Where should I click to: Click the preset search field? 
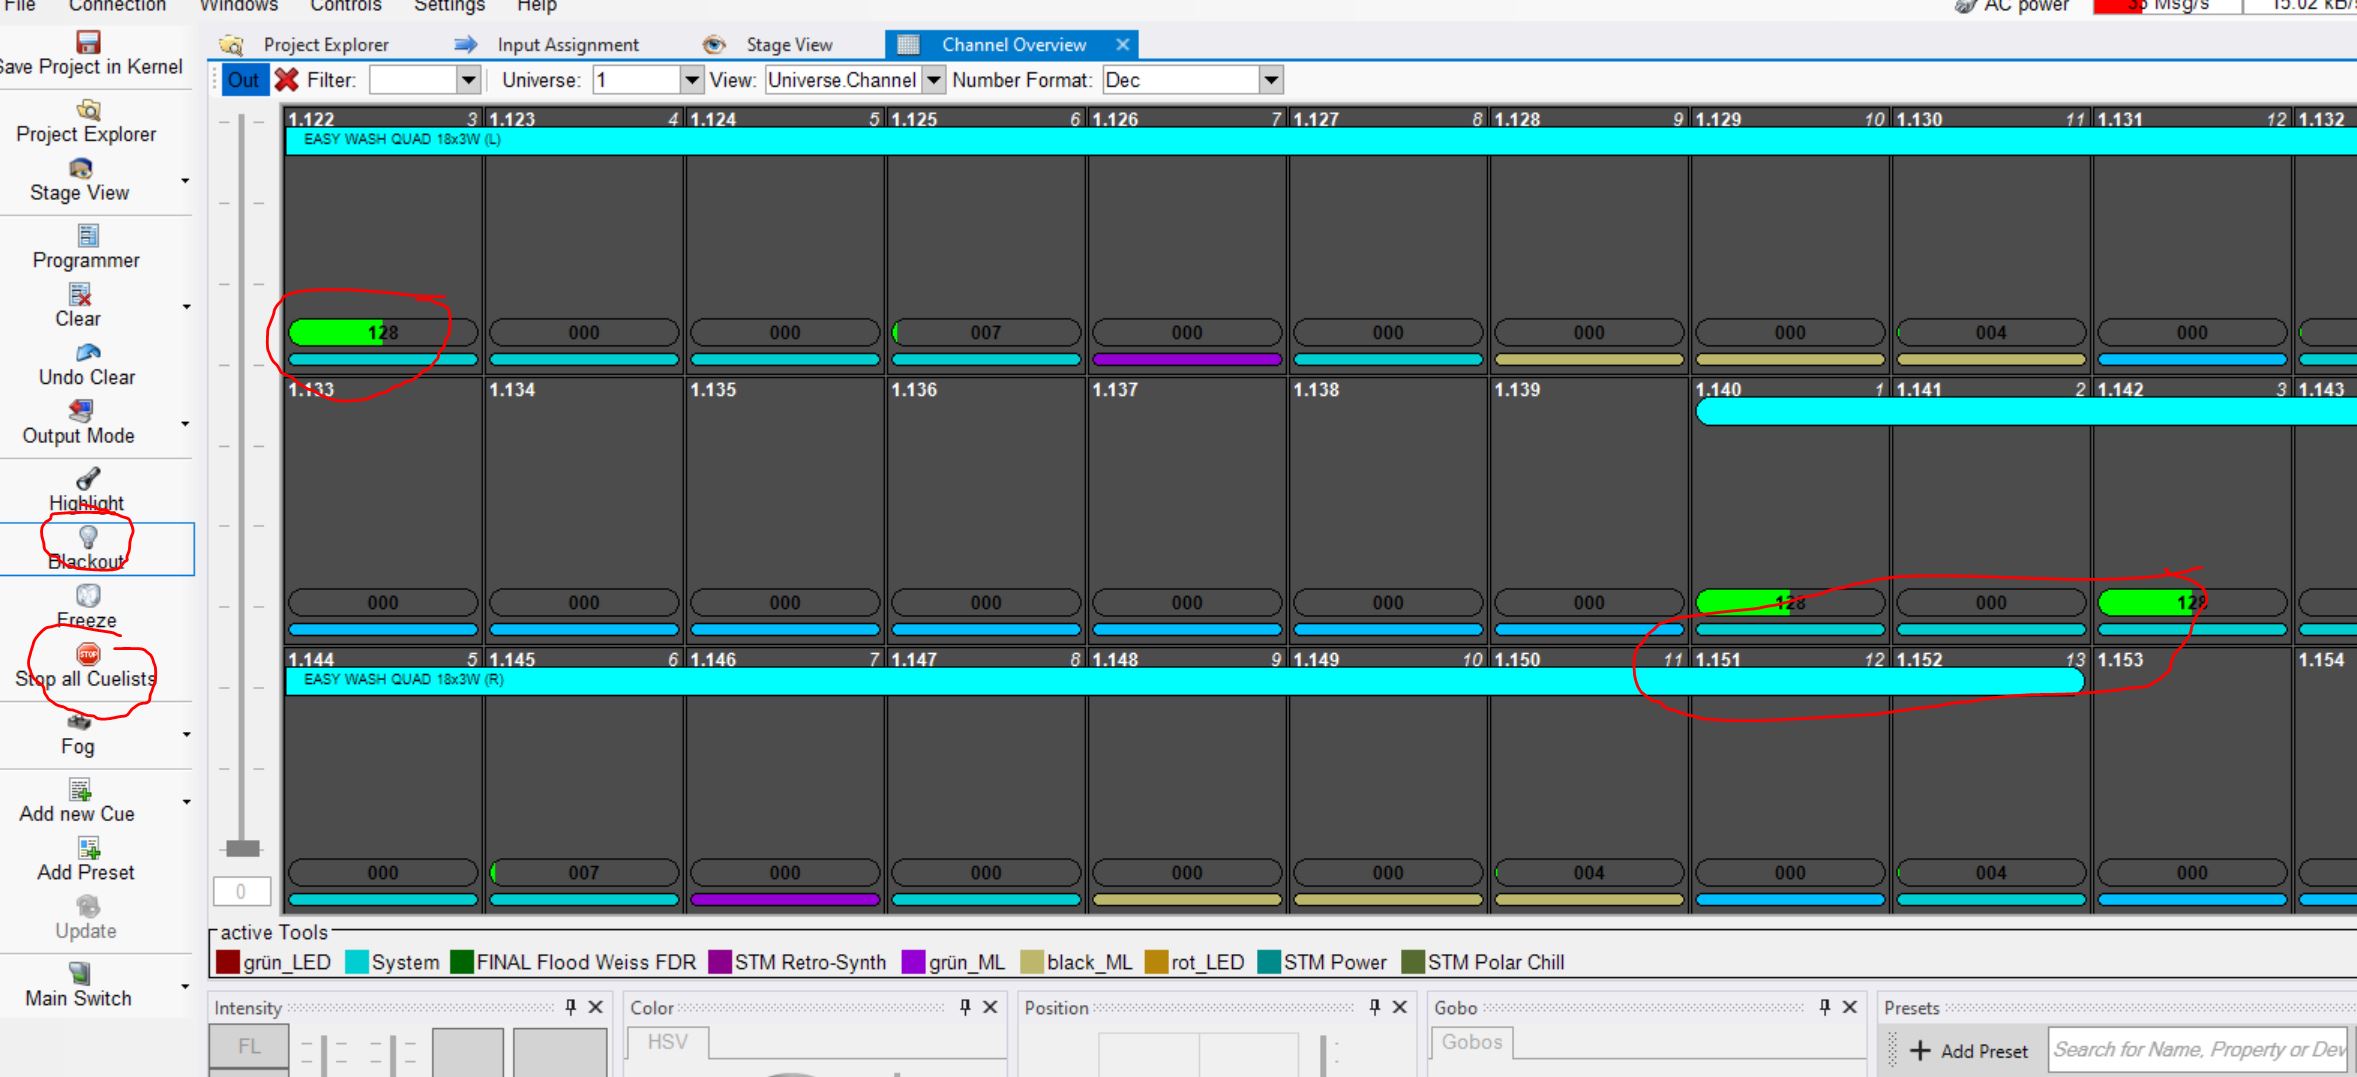2197,1050
